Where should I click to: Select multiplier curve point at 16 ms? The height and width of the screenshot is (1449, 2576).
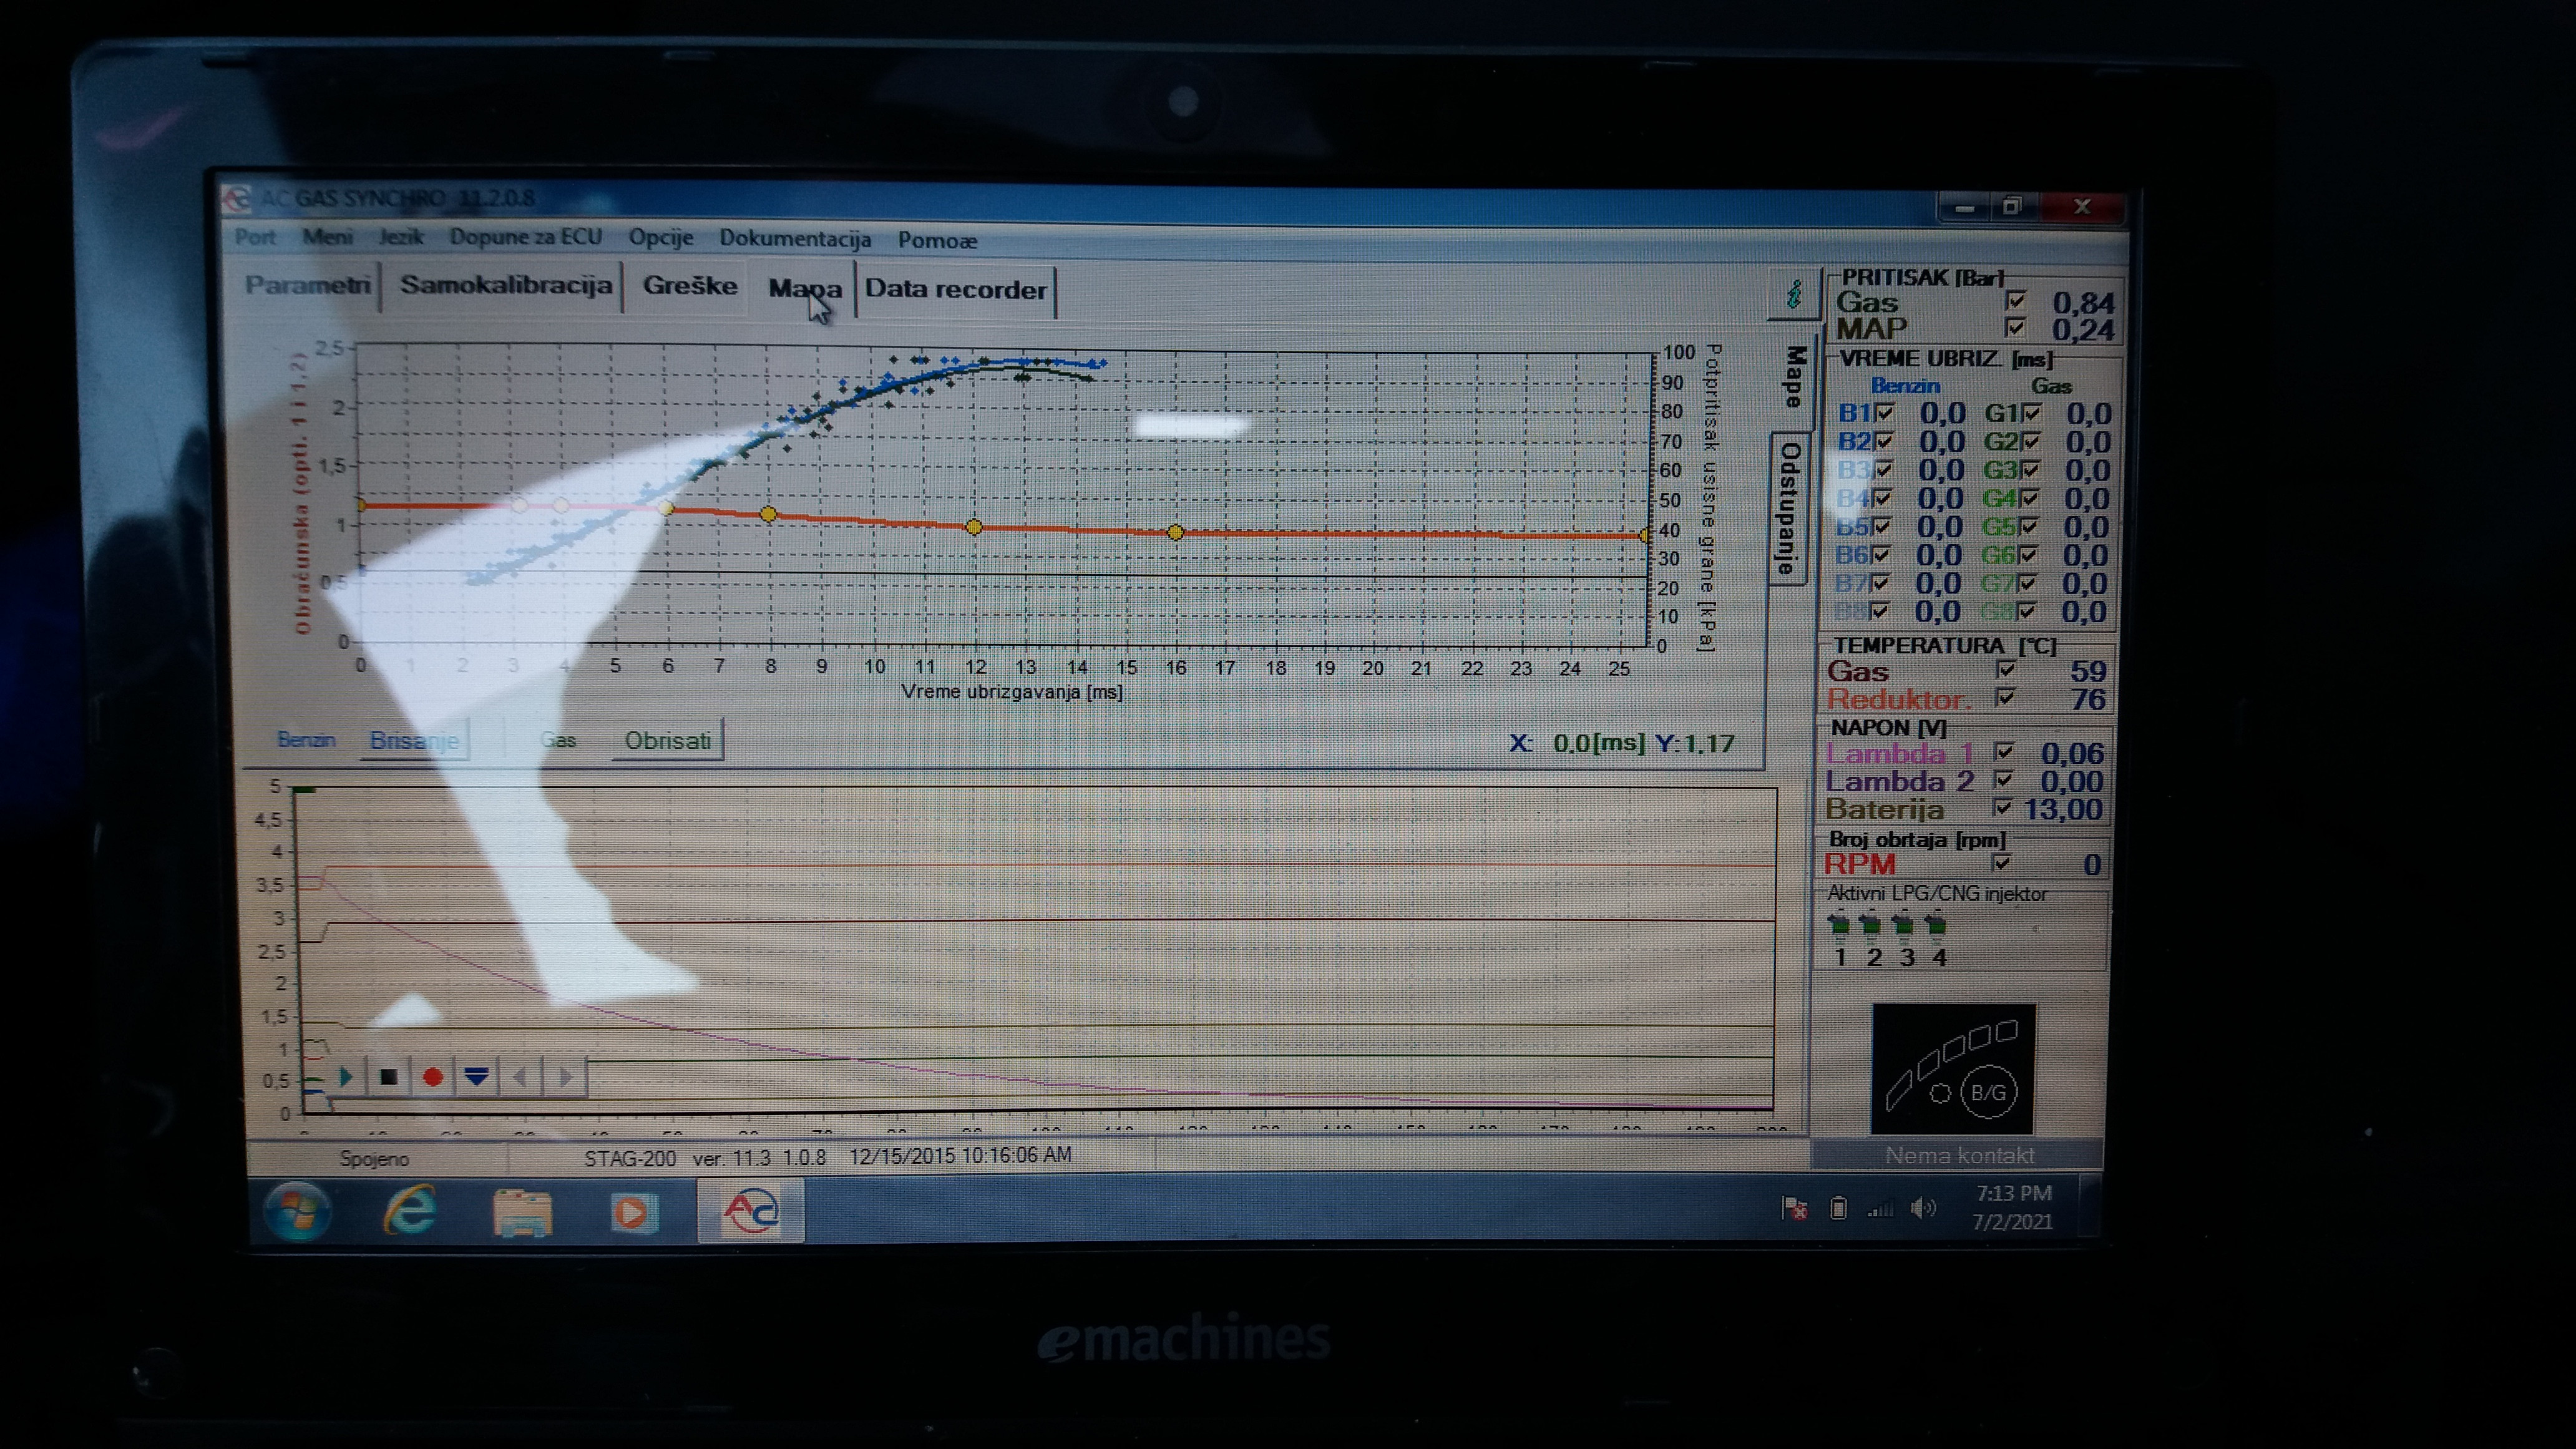(1176, 533)
